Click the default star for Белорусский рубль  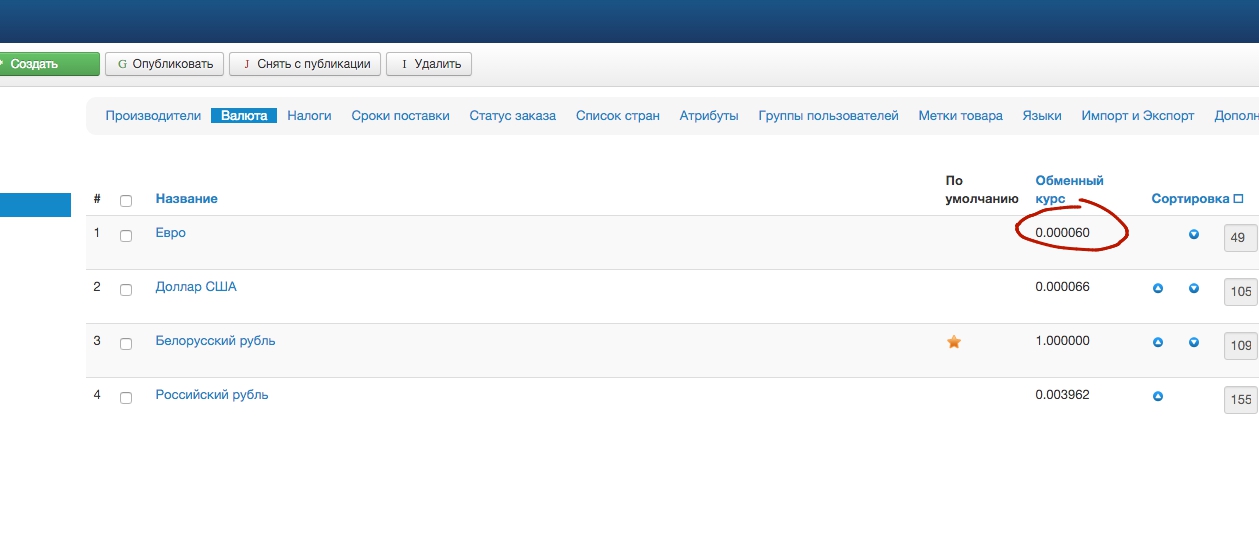click(x=954, y=342)
